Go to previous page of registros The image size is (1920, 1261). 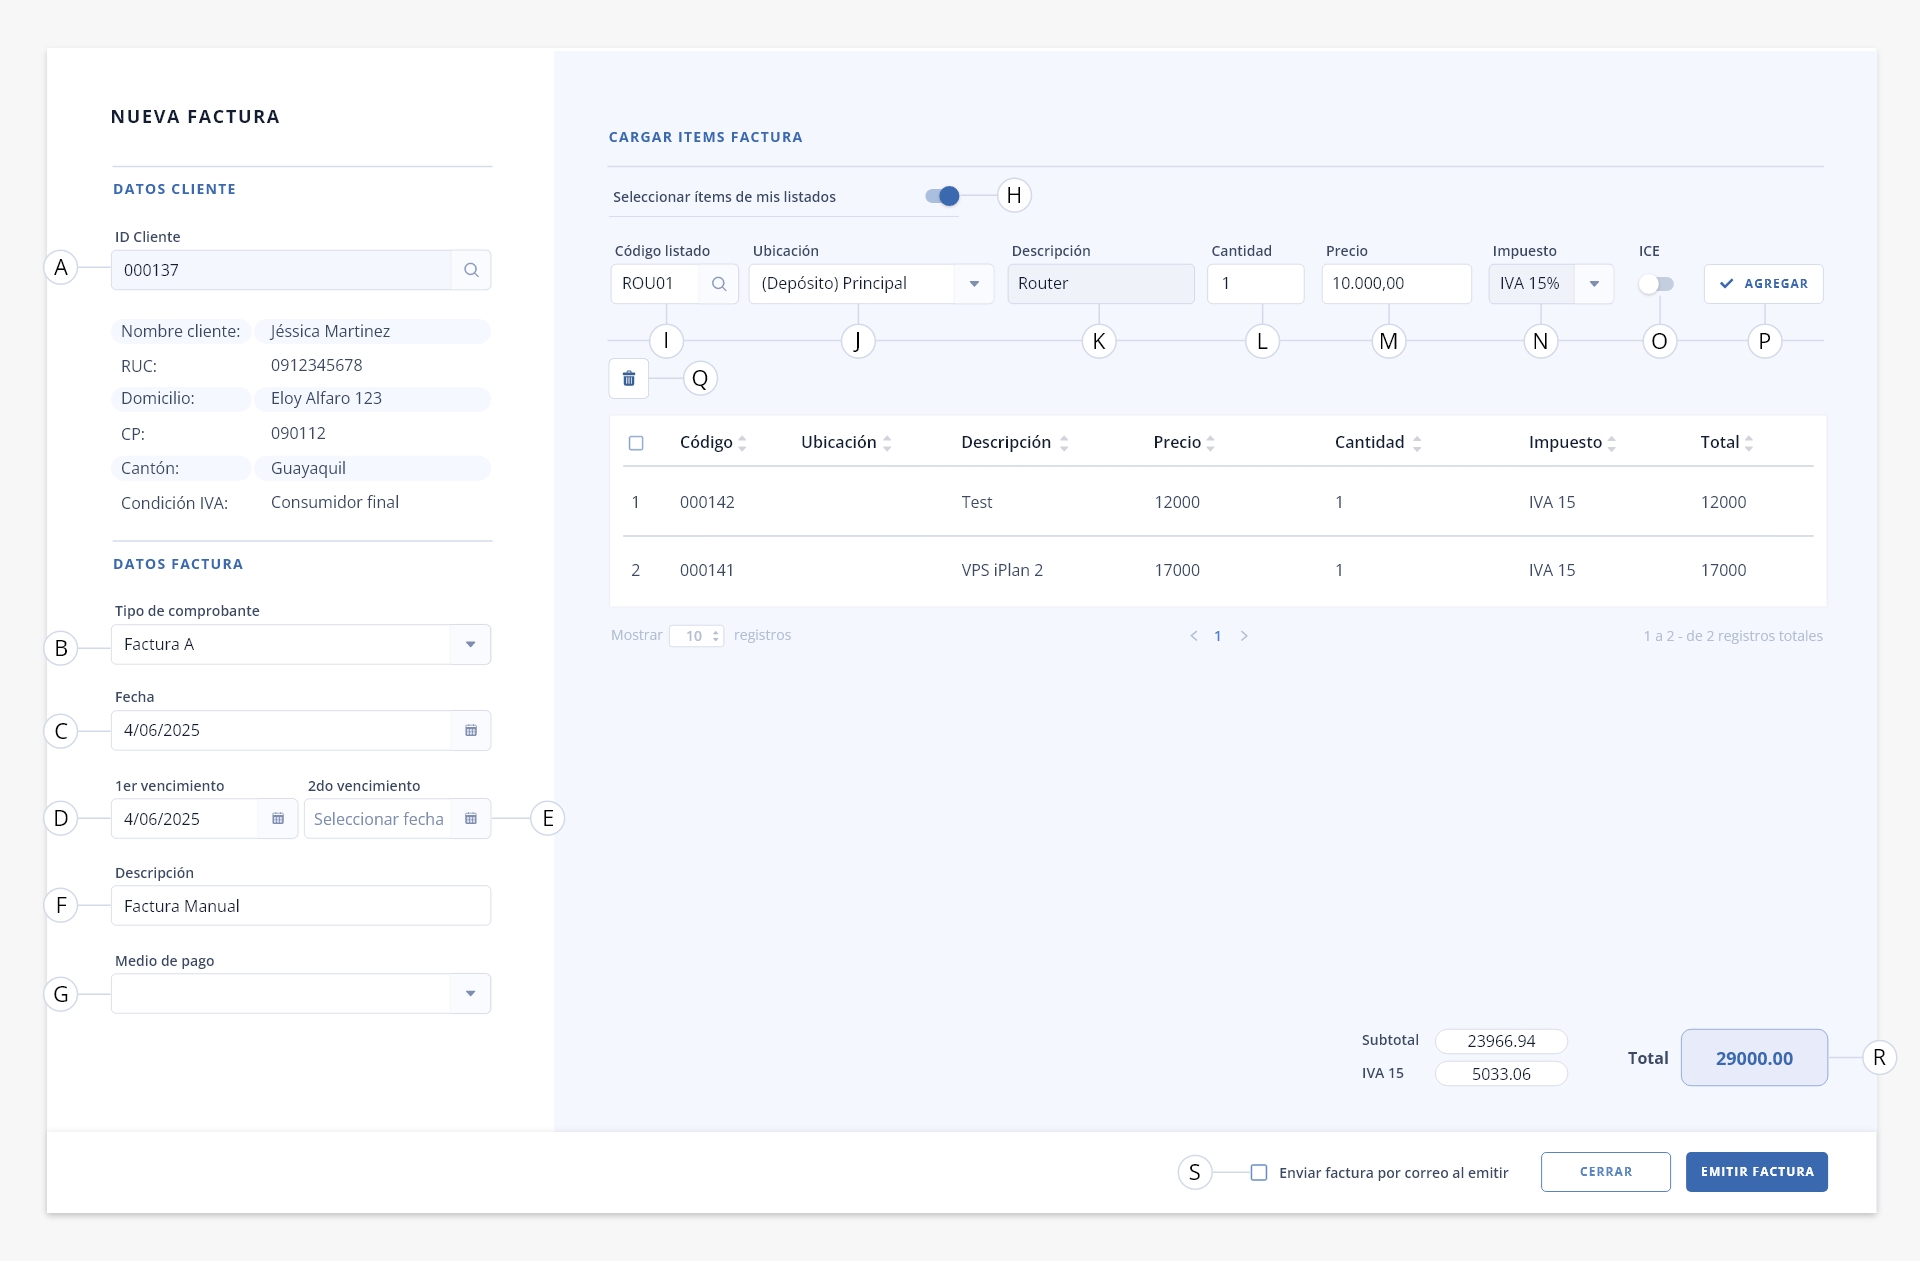pos(1193,636)
